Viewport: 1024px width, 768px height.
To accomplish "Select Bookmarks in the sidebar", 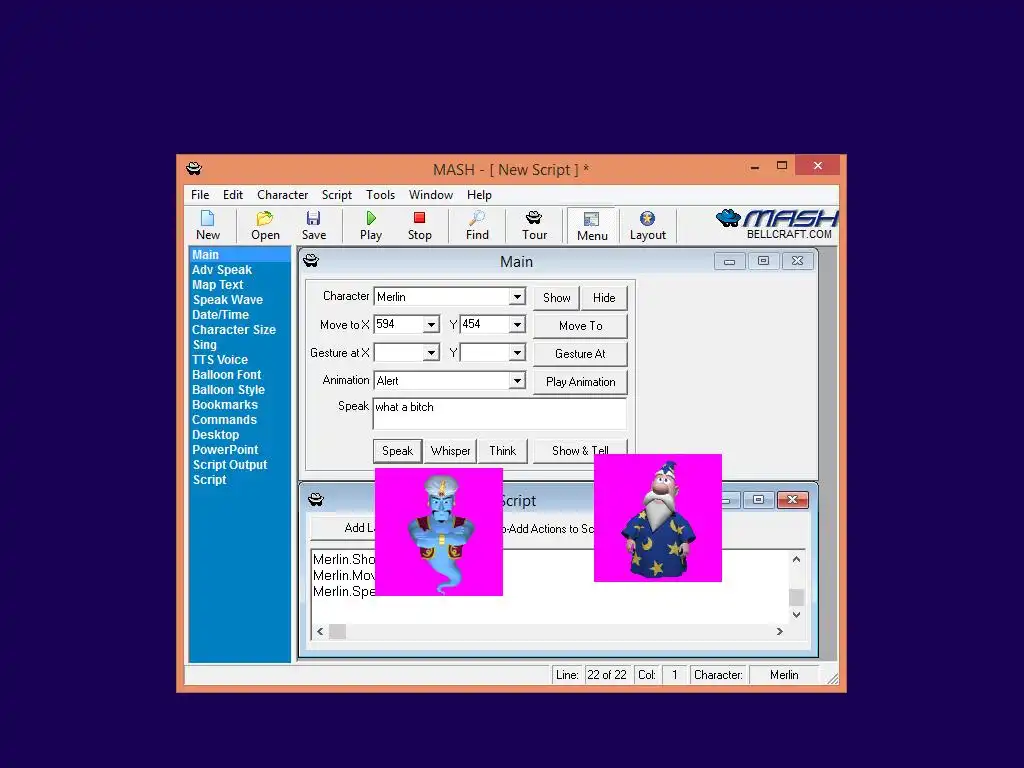I will [225, 405].
